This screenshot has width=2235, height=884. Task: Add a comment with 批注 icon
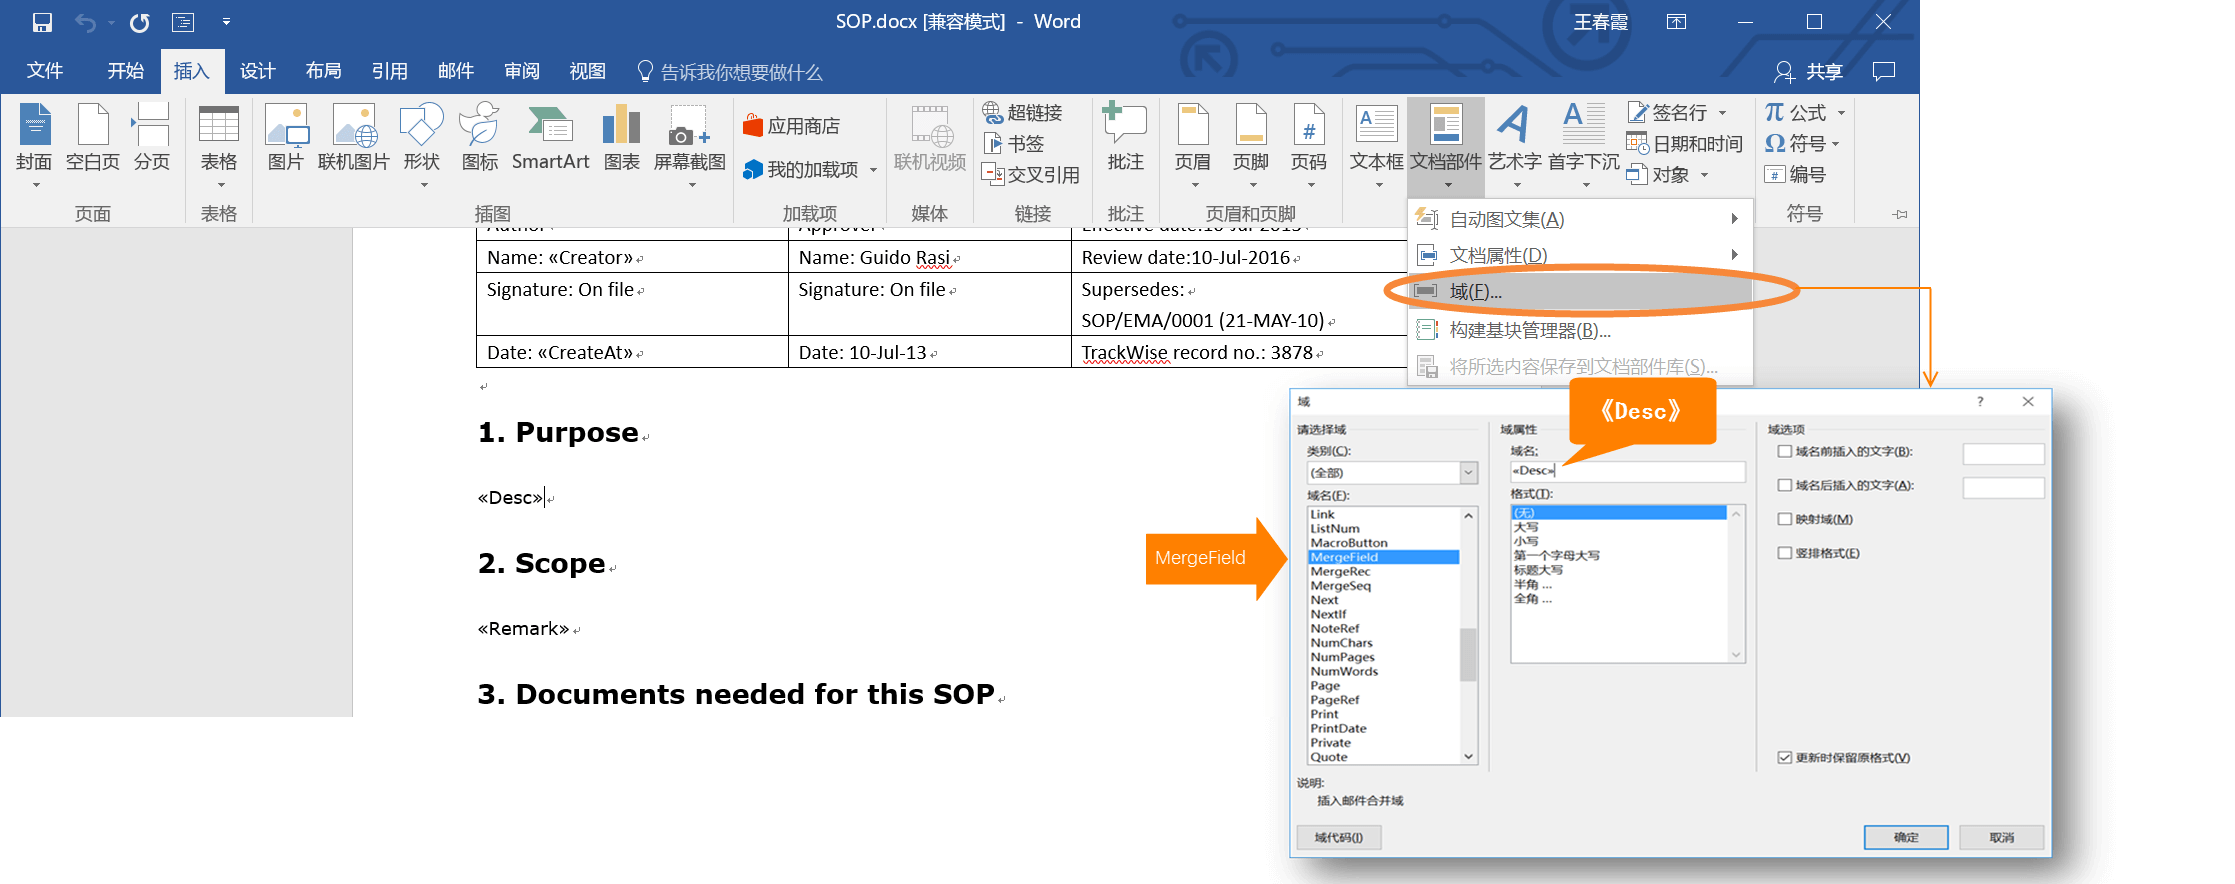point(1125,138)
